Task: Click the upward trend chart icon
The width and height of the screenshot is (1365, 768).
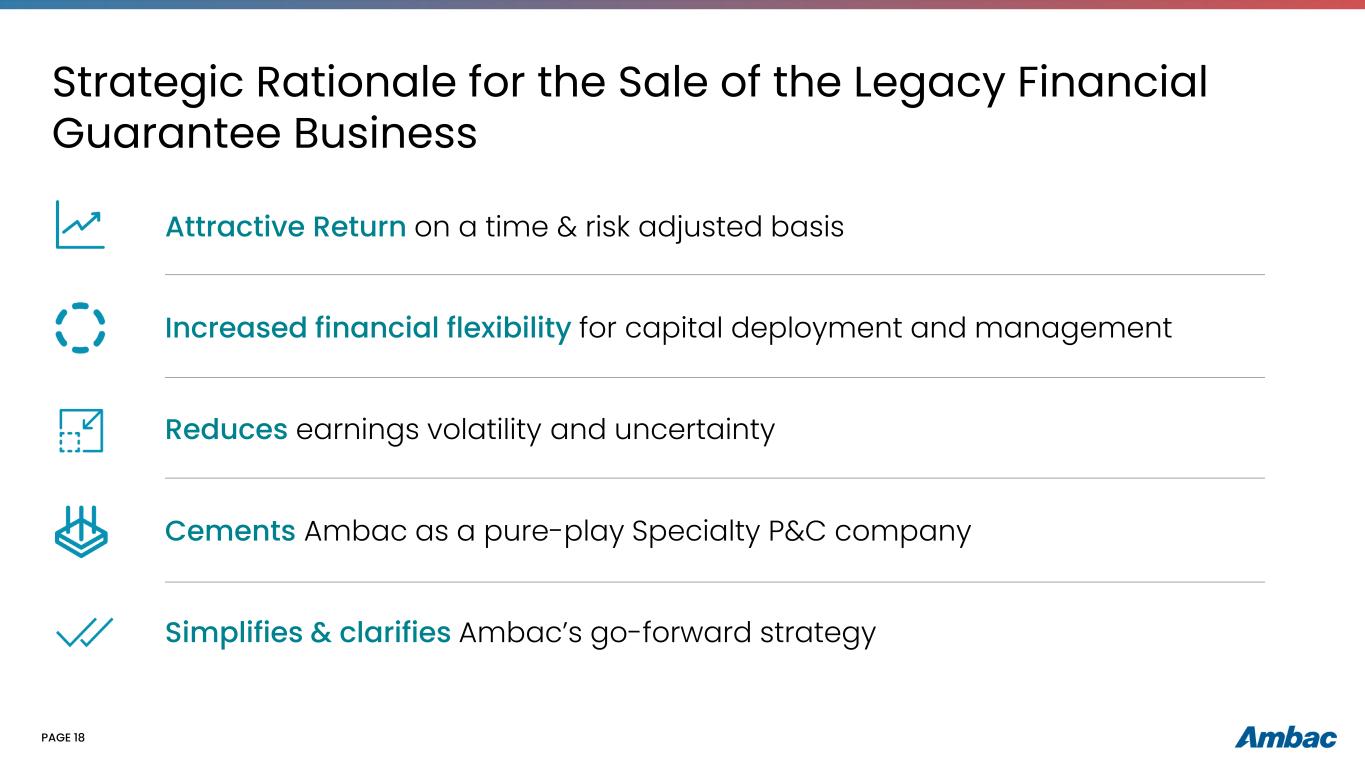Action: click(80, 224)
